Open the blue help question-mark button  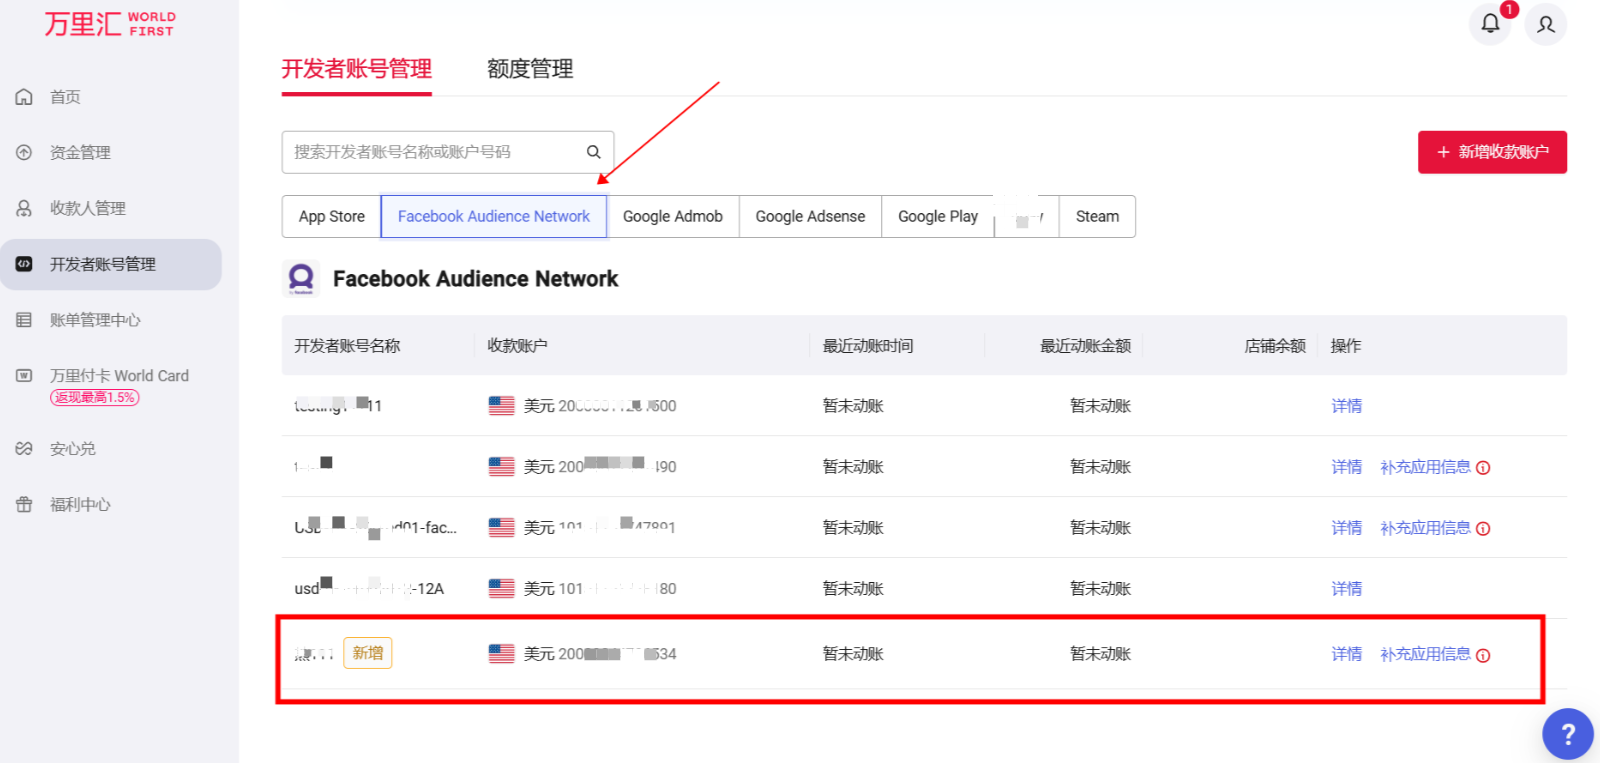point(1567,734)
